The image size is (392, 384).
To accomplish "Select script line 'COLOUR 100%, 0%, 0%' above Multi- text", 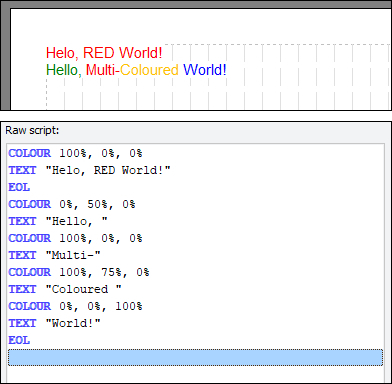I will click(x=75, y=238).
